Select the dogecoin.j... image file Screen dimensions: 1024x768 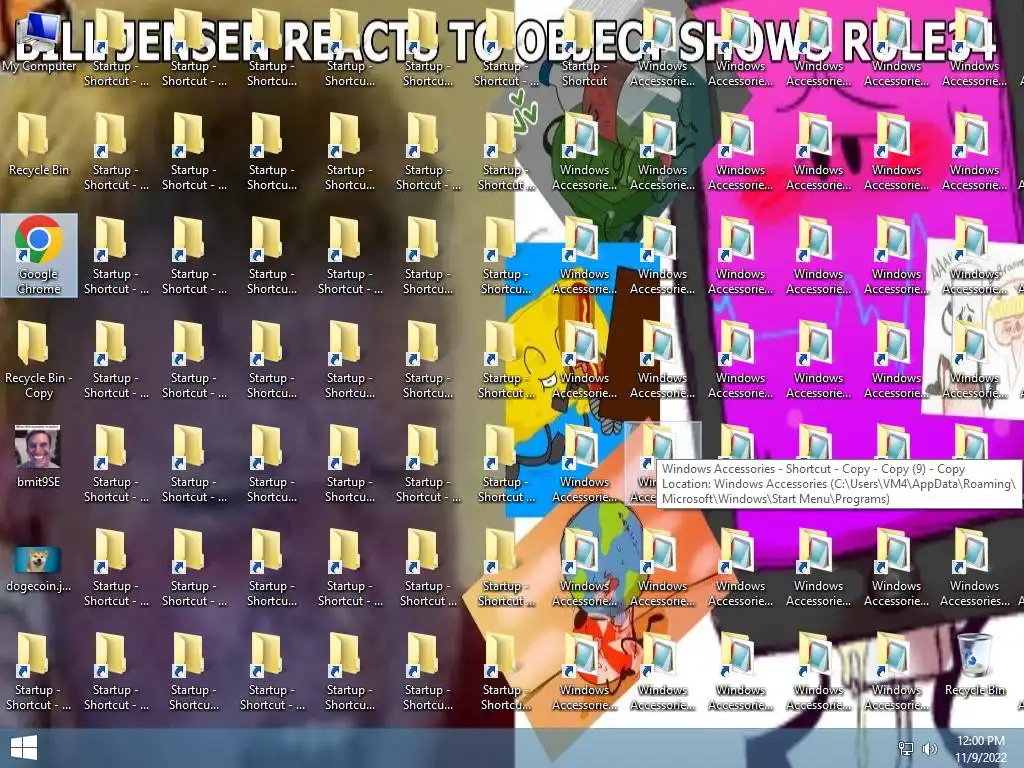(39, 569)
